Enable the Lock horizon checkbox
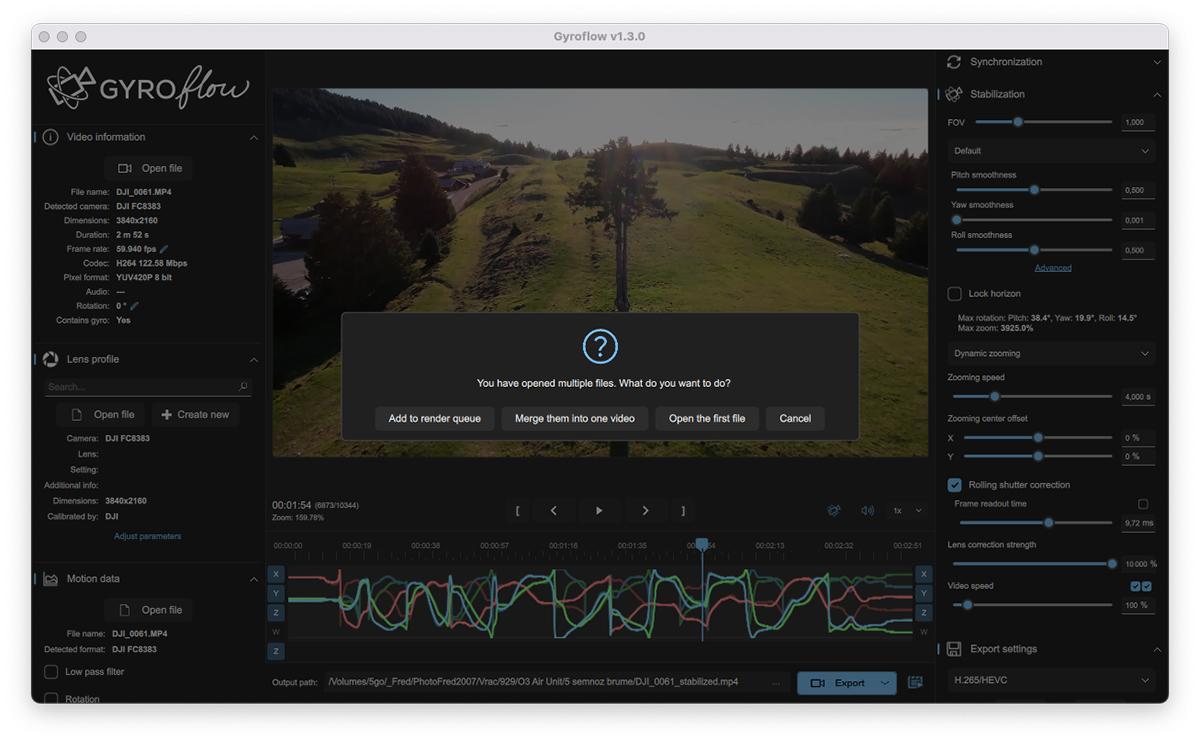 (x=954, y=294)
